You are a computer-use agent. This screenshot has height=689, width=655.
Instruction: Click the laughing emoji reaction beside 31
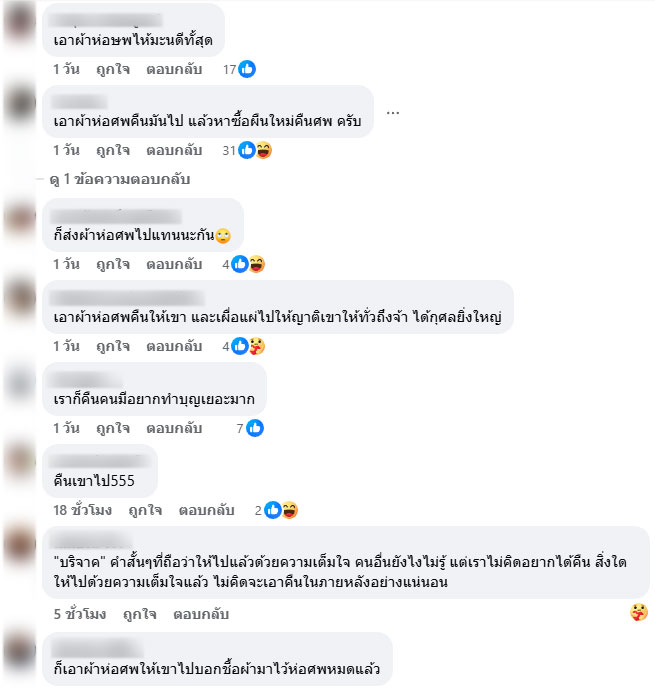coord(264,150)
